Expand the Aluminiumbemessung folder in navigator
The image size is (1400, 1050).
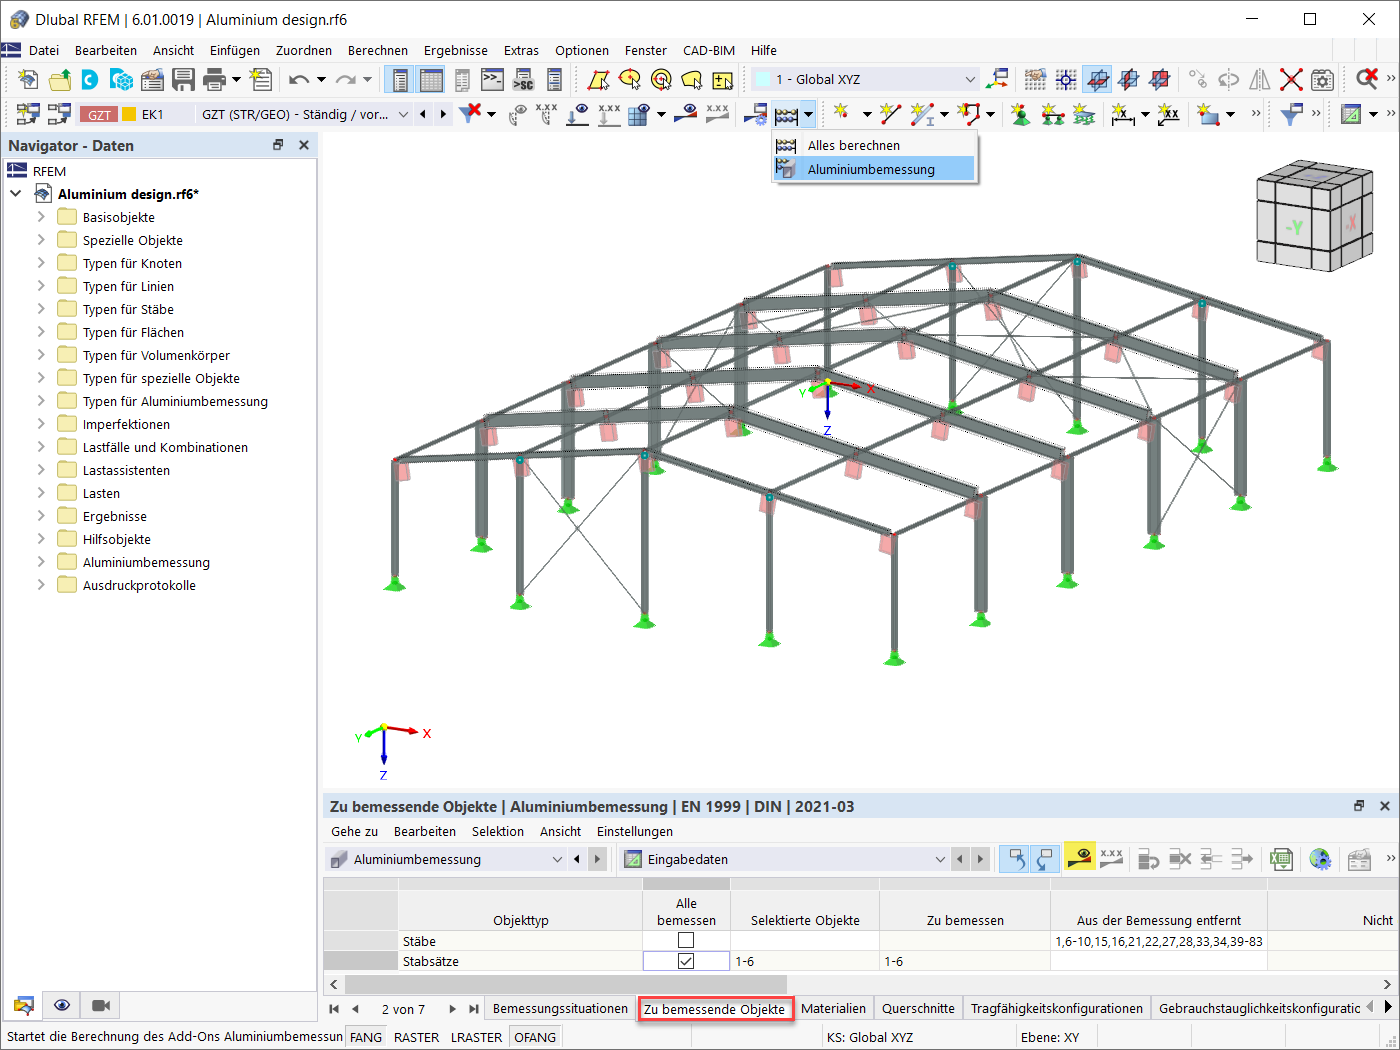coord(41,562)
